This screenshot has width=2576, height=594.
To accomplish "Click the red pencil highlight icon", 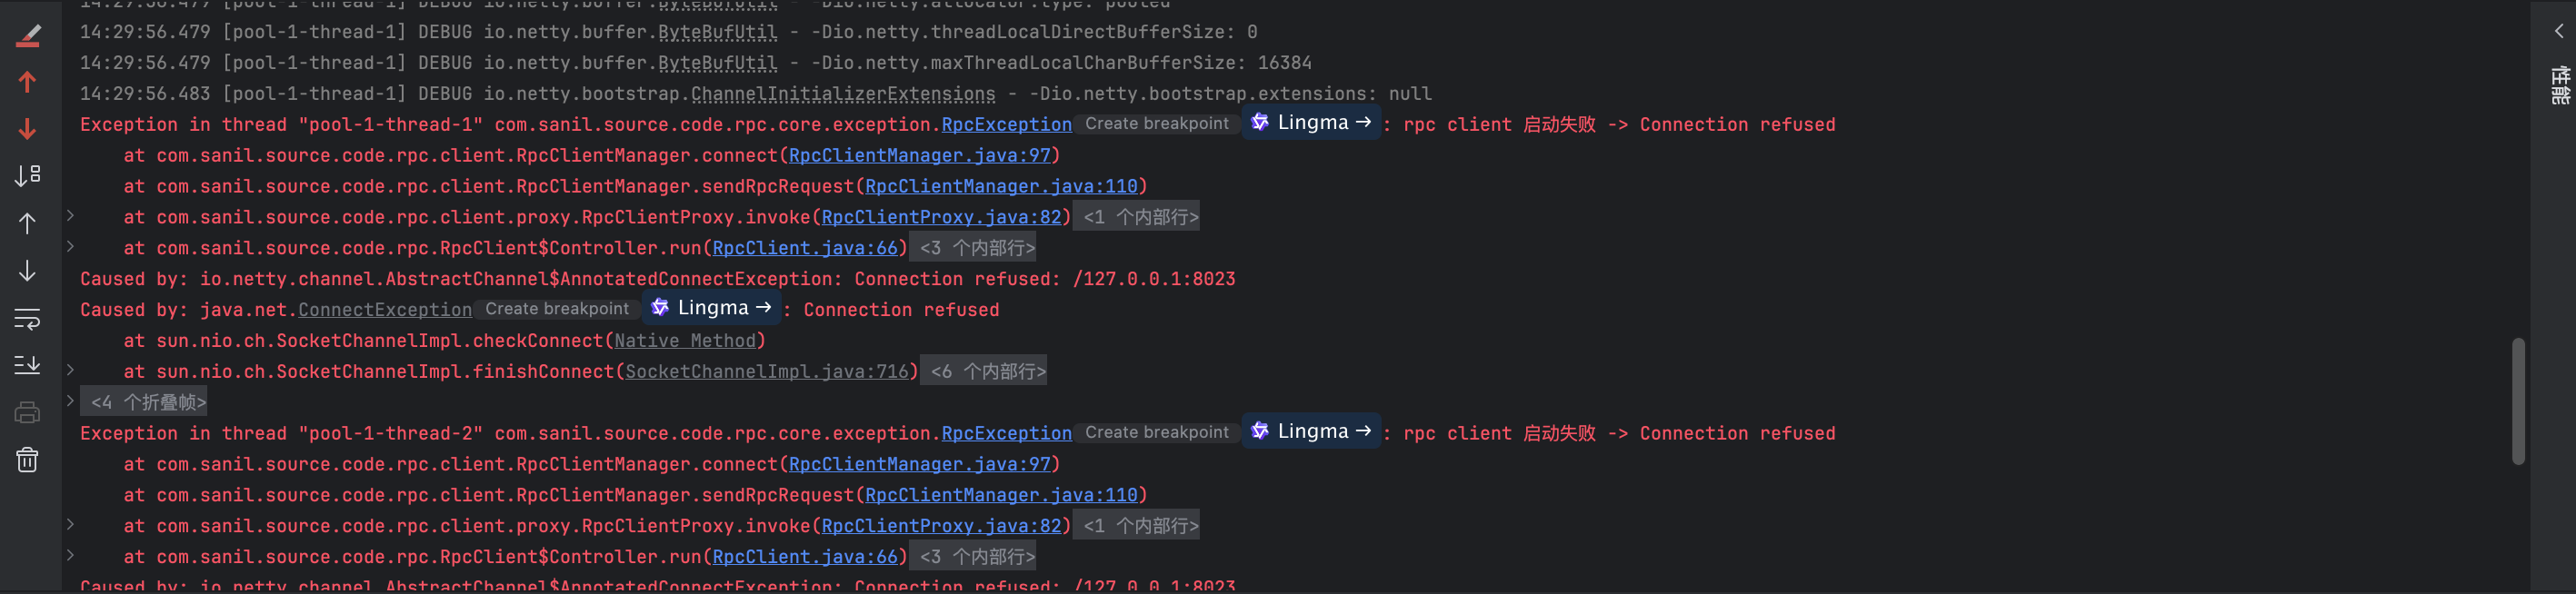I will (x=28, y=36).
